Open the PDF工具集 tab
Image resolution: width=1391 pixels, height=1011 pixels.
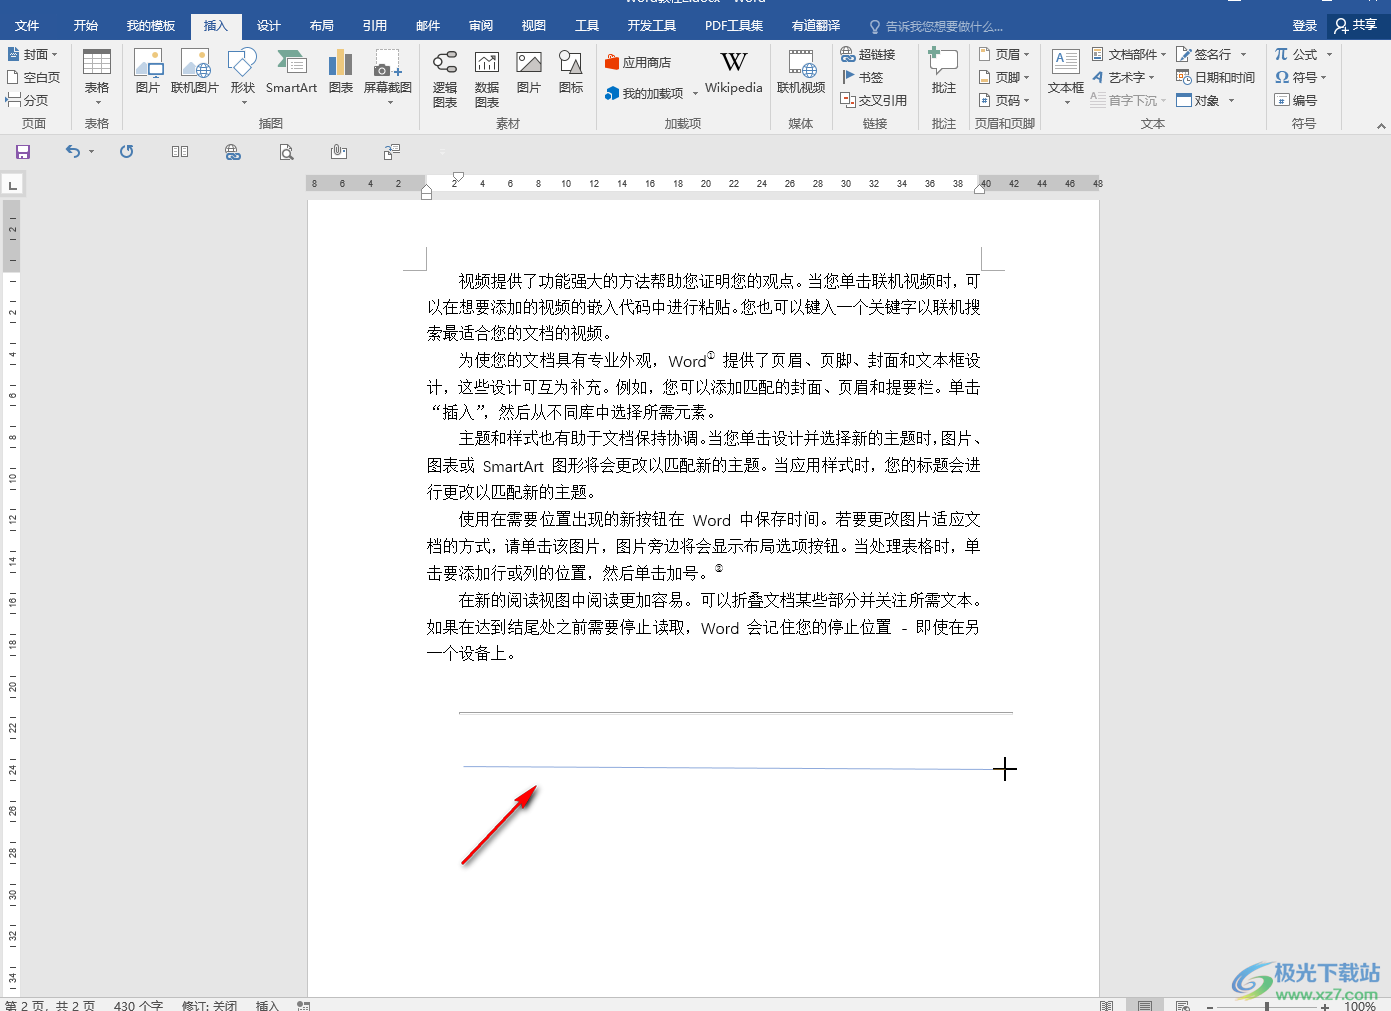(734, 26)
